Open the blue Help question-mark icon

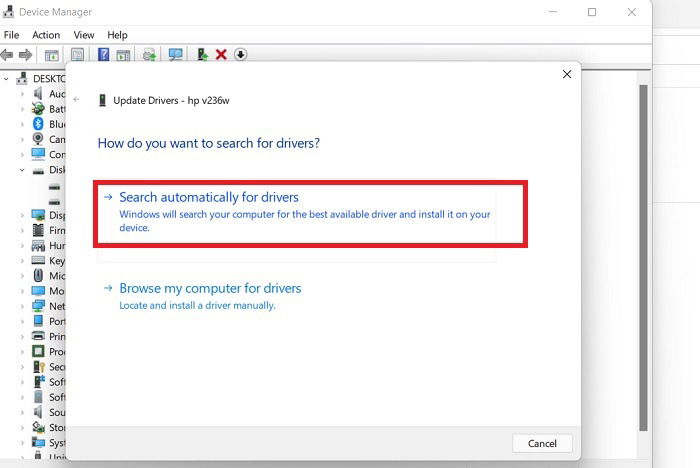[104, 54]
